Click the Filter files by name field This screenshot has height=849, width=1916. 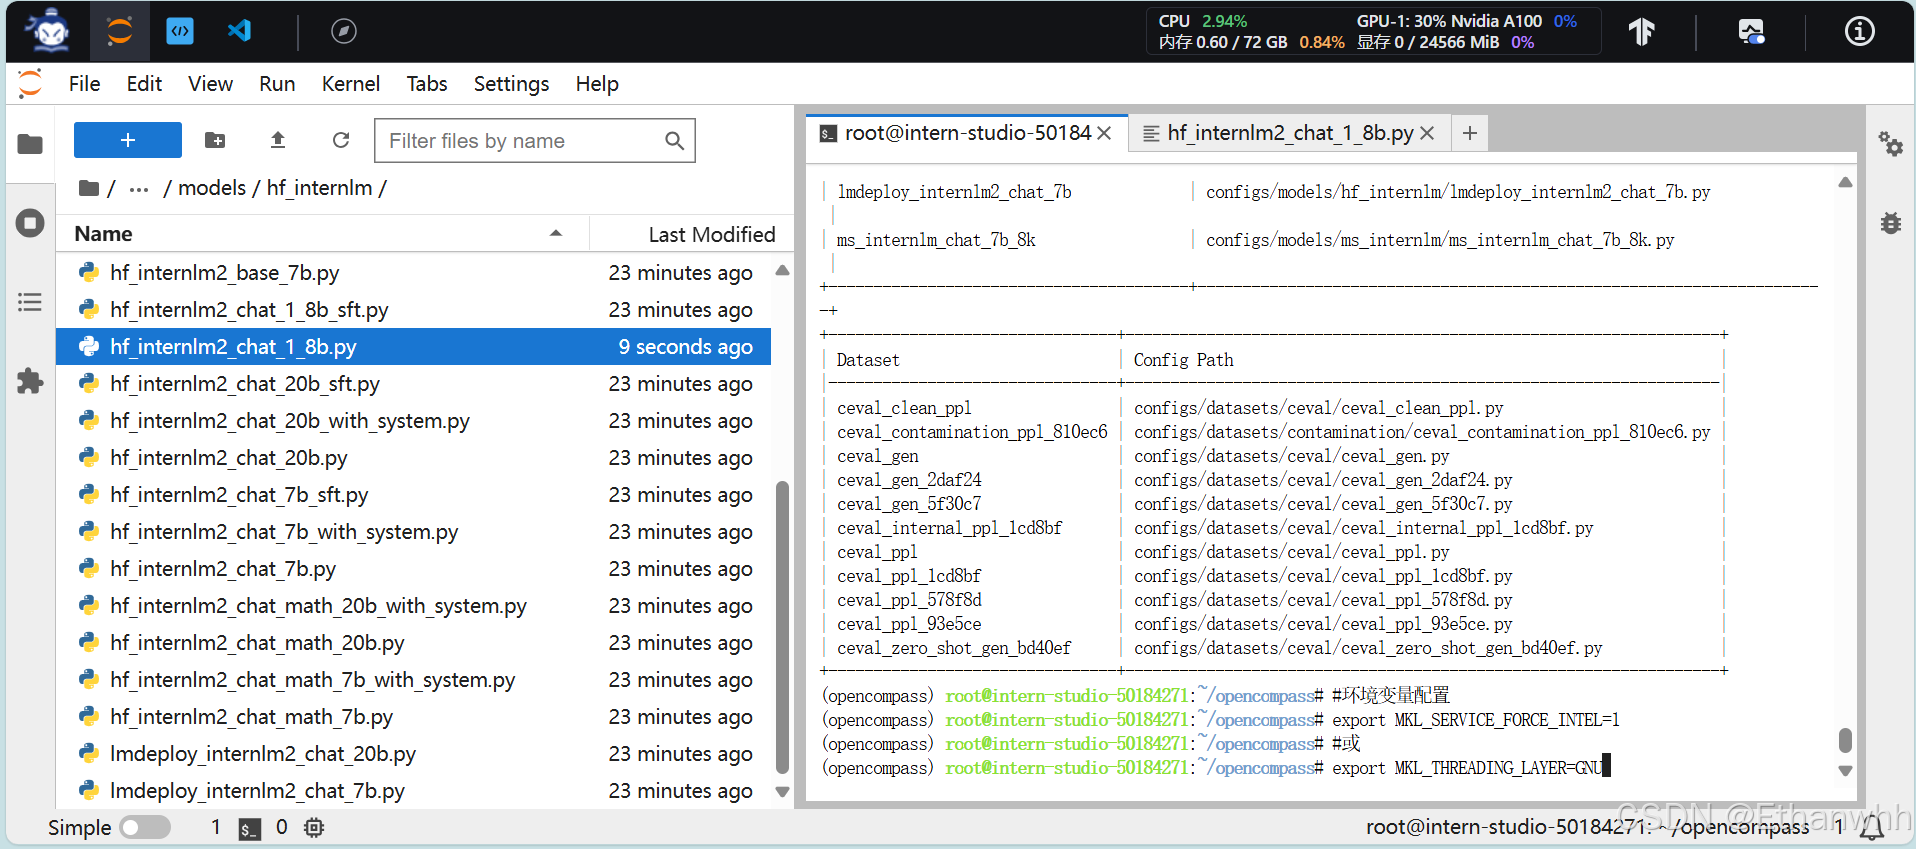(x=535, y=141)
